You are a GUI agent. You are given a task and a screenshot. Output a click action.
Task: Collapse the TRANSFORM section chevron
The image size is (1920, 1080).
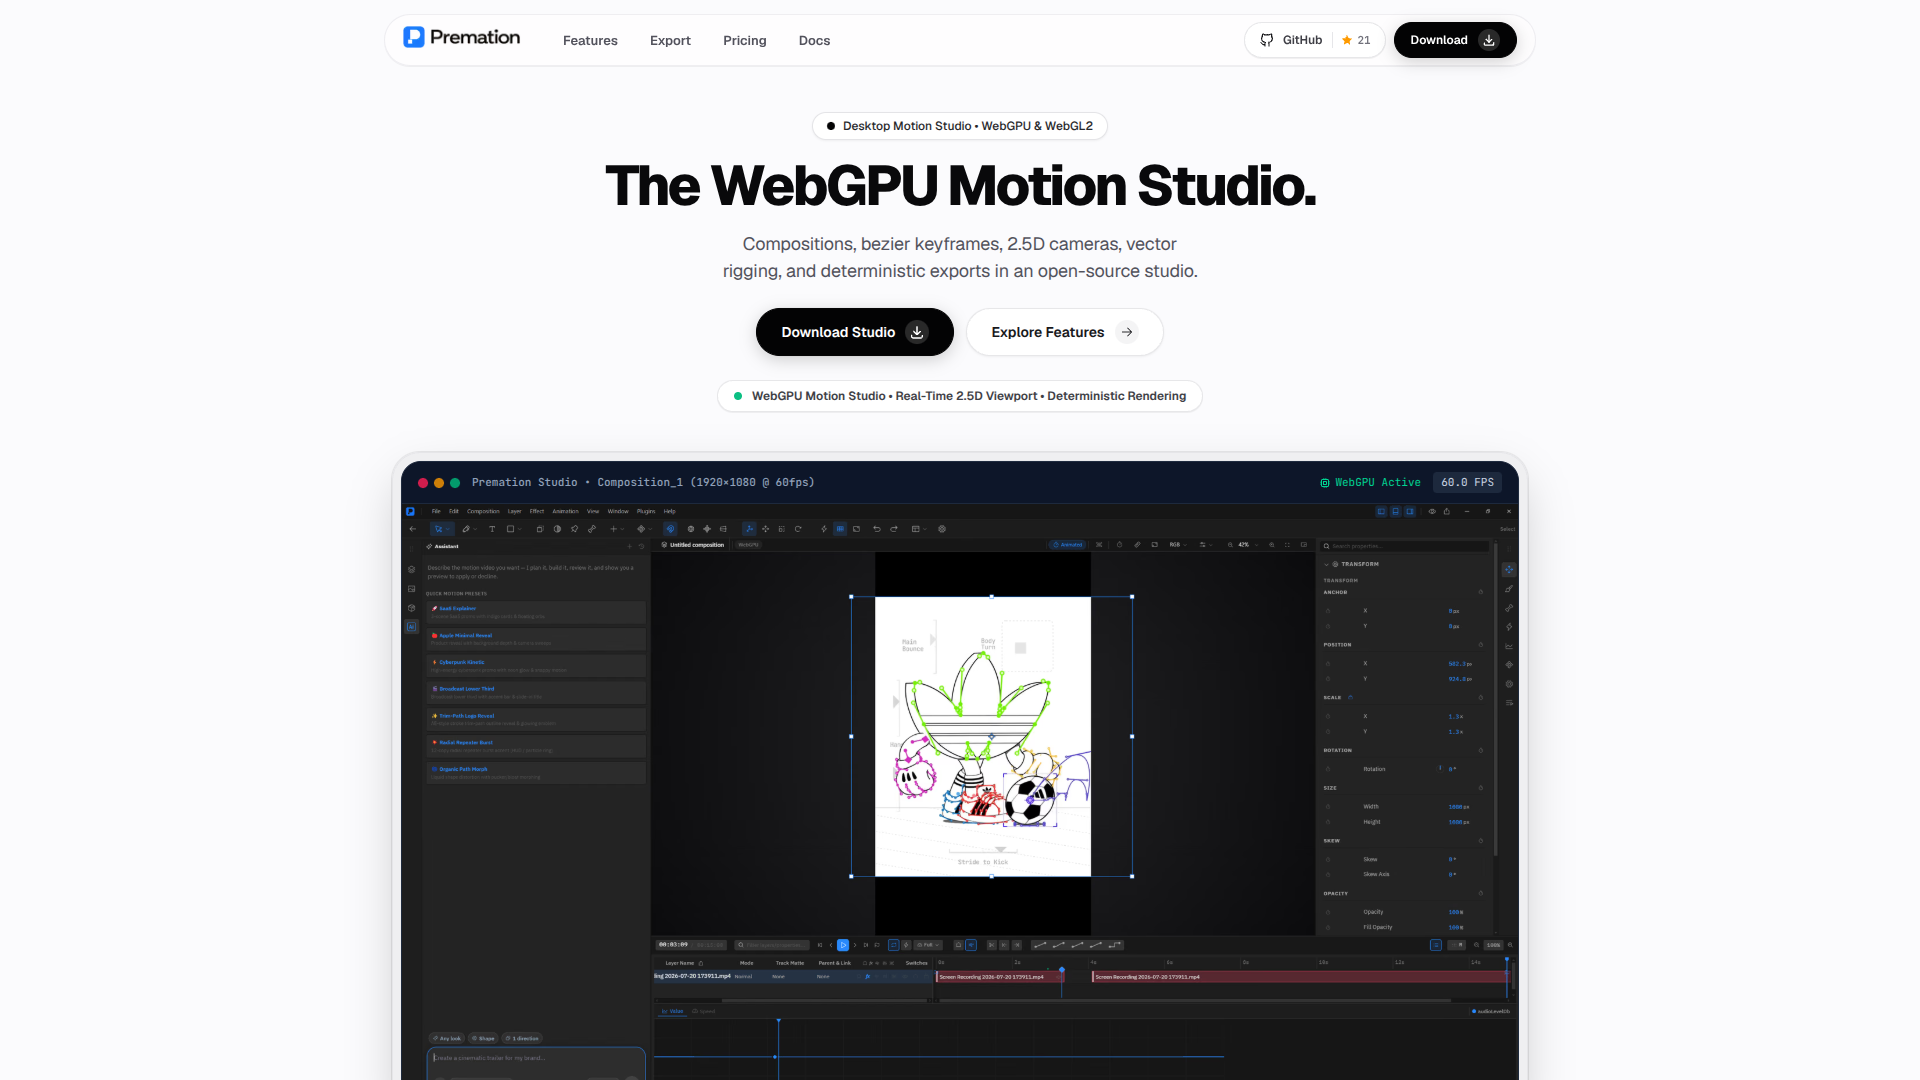click(1326, 564)
